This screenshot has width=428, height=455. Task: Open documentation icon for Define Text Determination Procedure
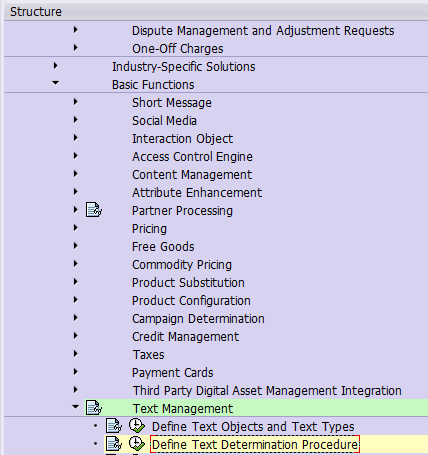[x=114, y=444]
